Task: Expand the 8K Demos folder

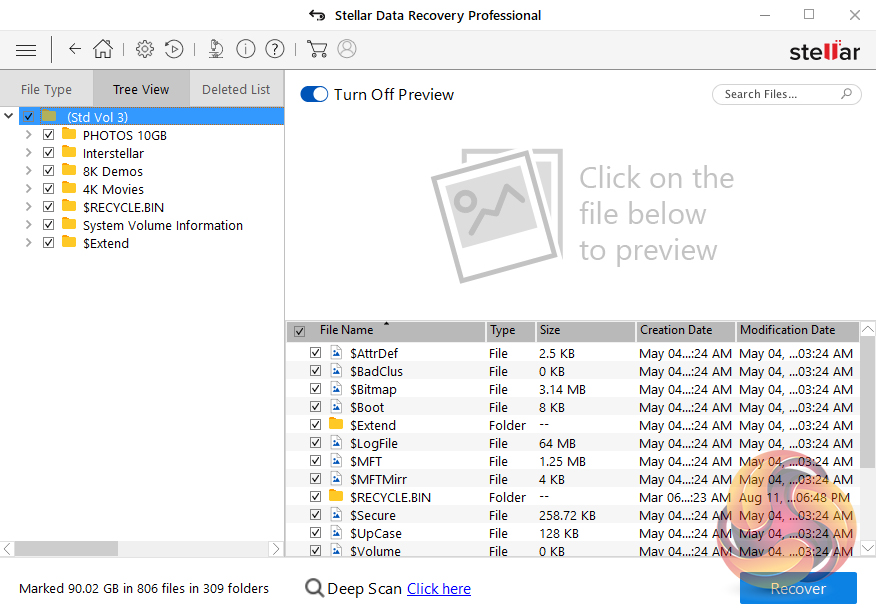Action: 28,170
